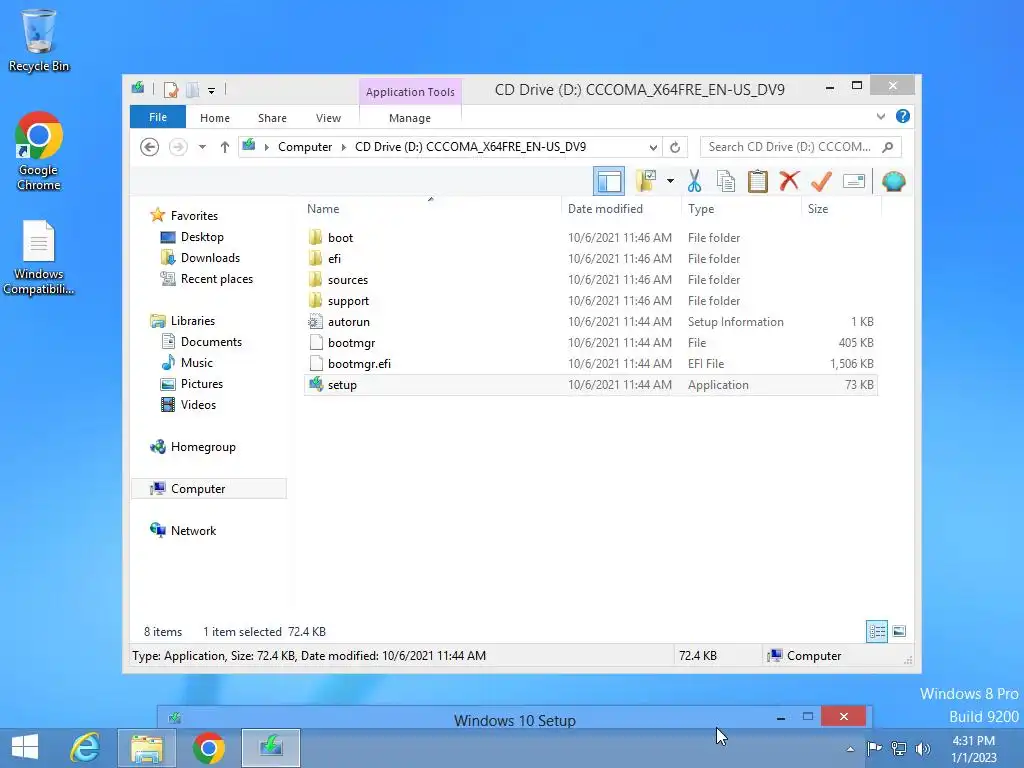The width and height of the screenshot is (1024, 768).
Task: Open the recent locations dropdown
Action: pyautogui.click(x=202, y=147)
